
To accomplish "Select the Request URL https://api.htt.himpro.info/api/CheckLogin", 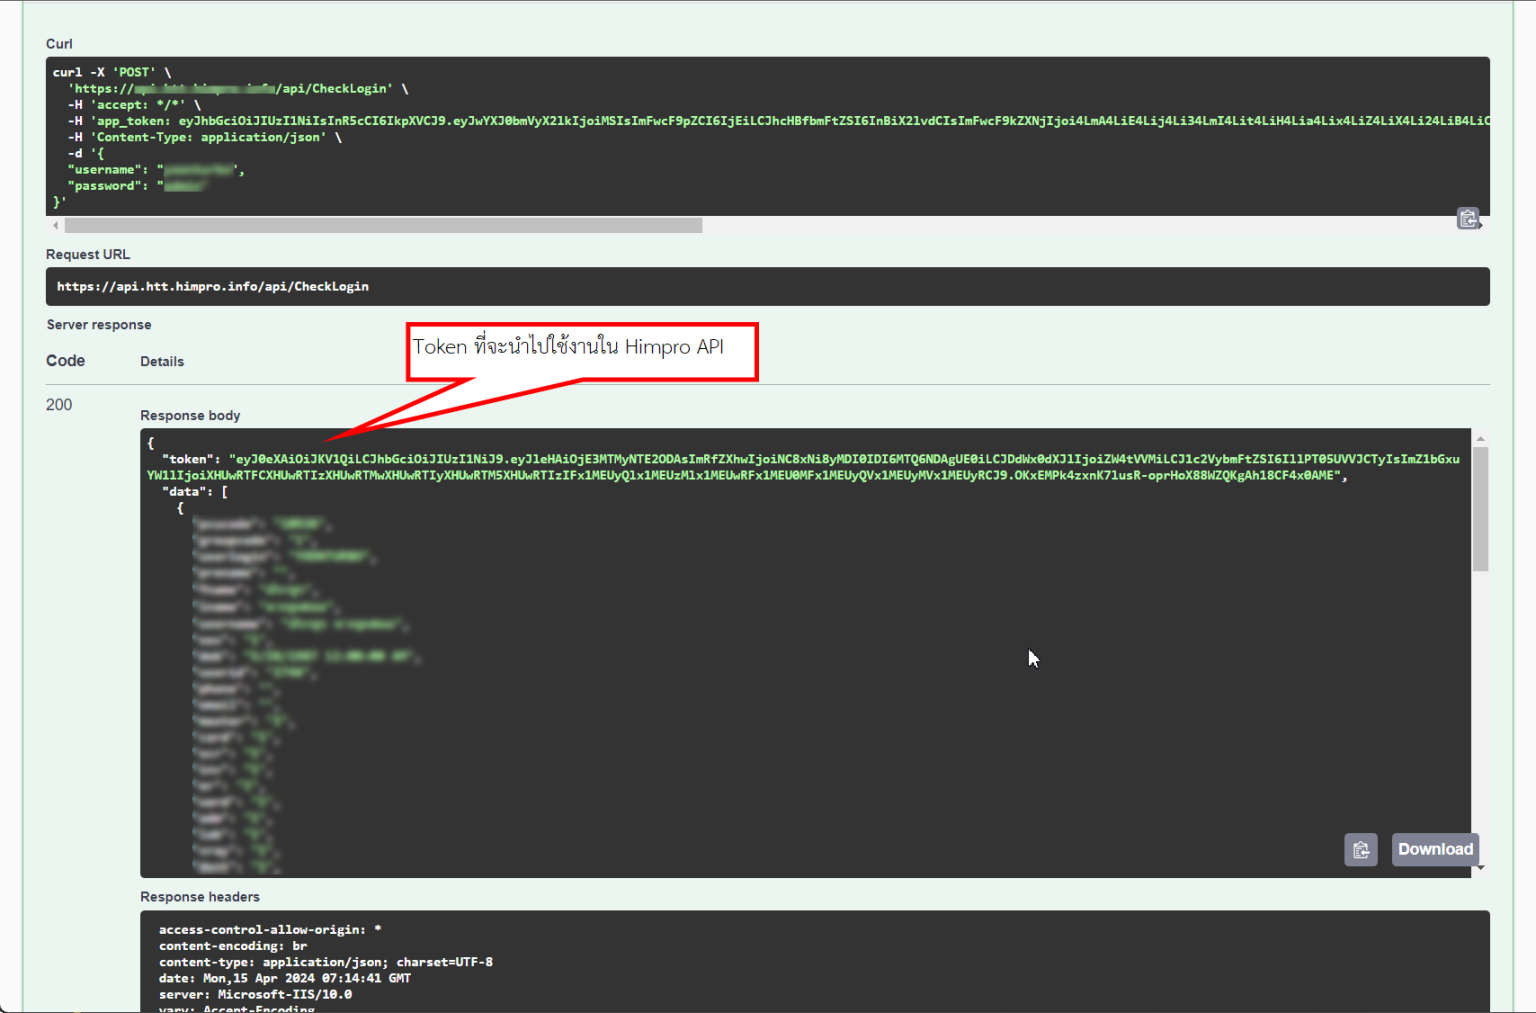I will point(213,286).
